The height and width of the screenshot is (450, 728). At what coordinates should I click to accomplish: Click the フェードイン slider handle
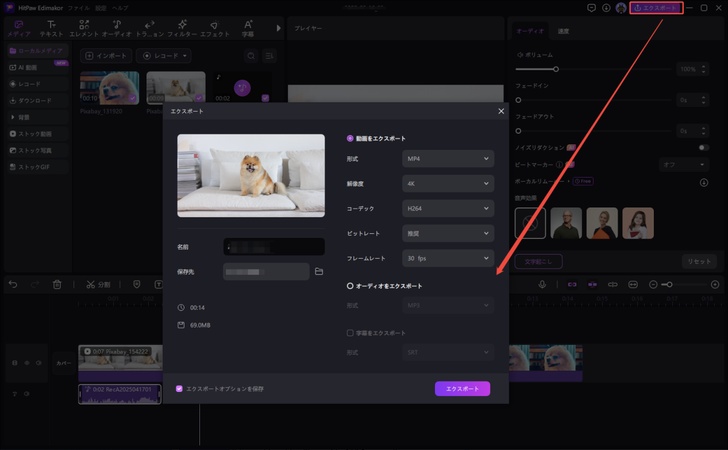point(518,100)
